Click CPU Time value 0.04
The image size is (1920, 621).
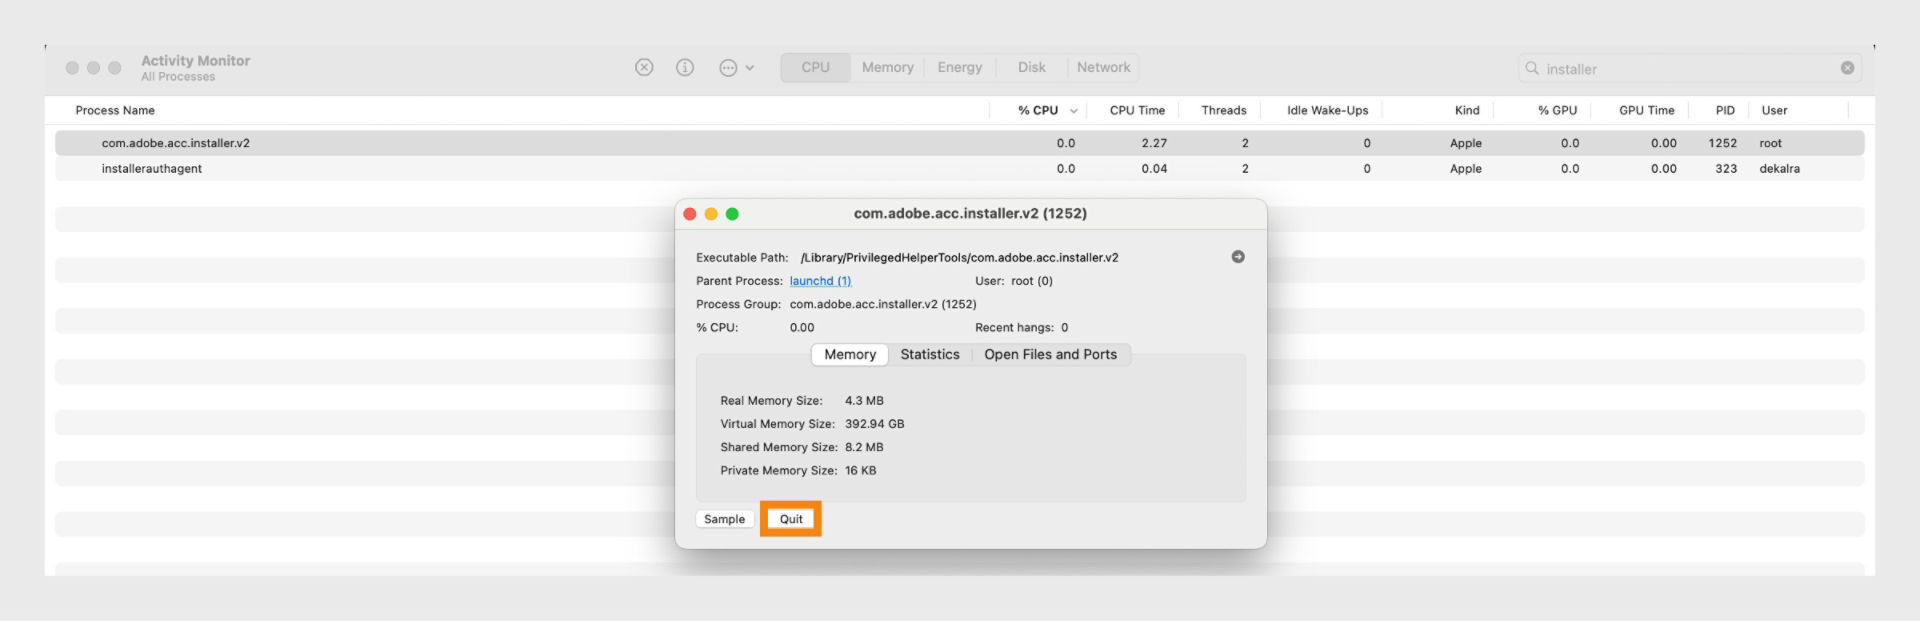[1154, 169]
